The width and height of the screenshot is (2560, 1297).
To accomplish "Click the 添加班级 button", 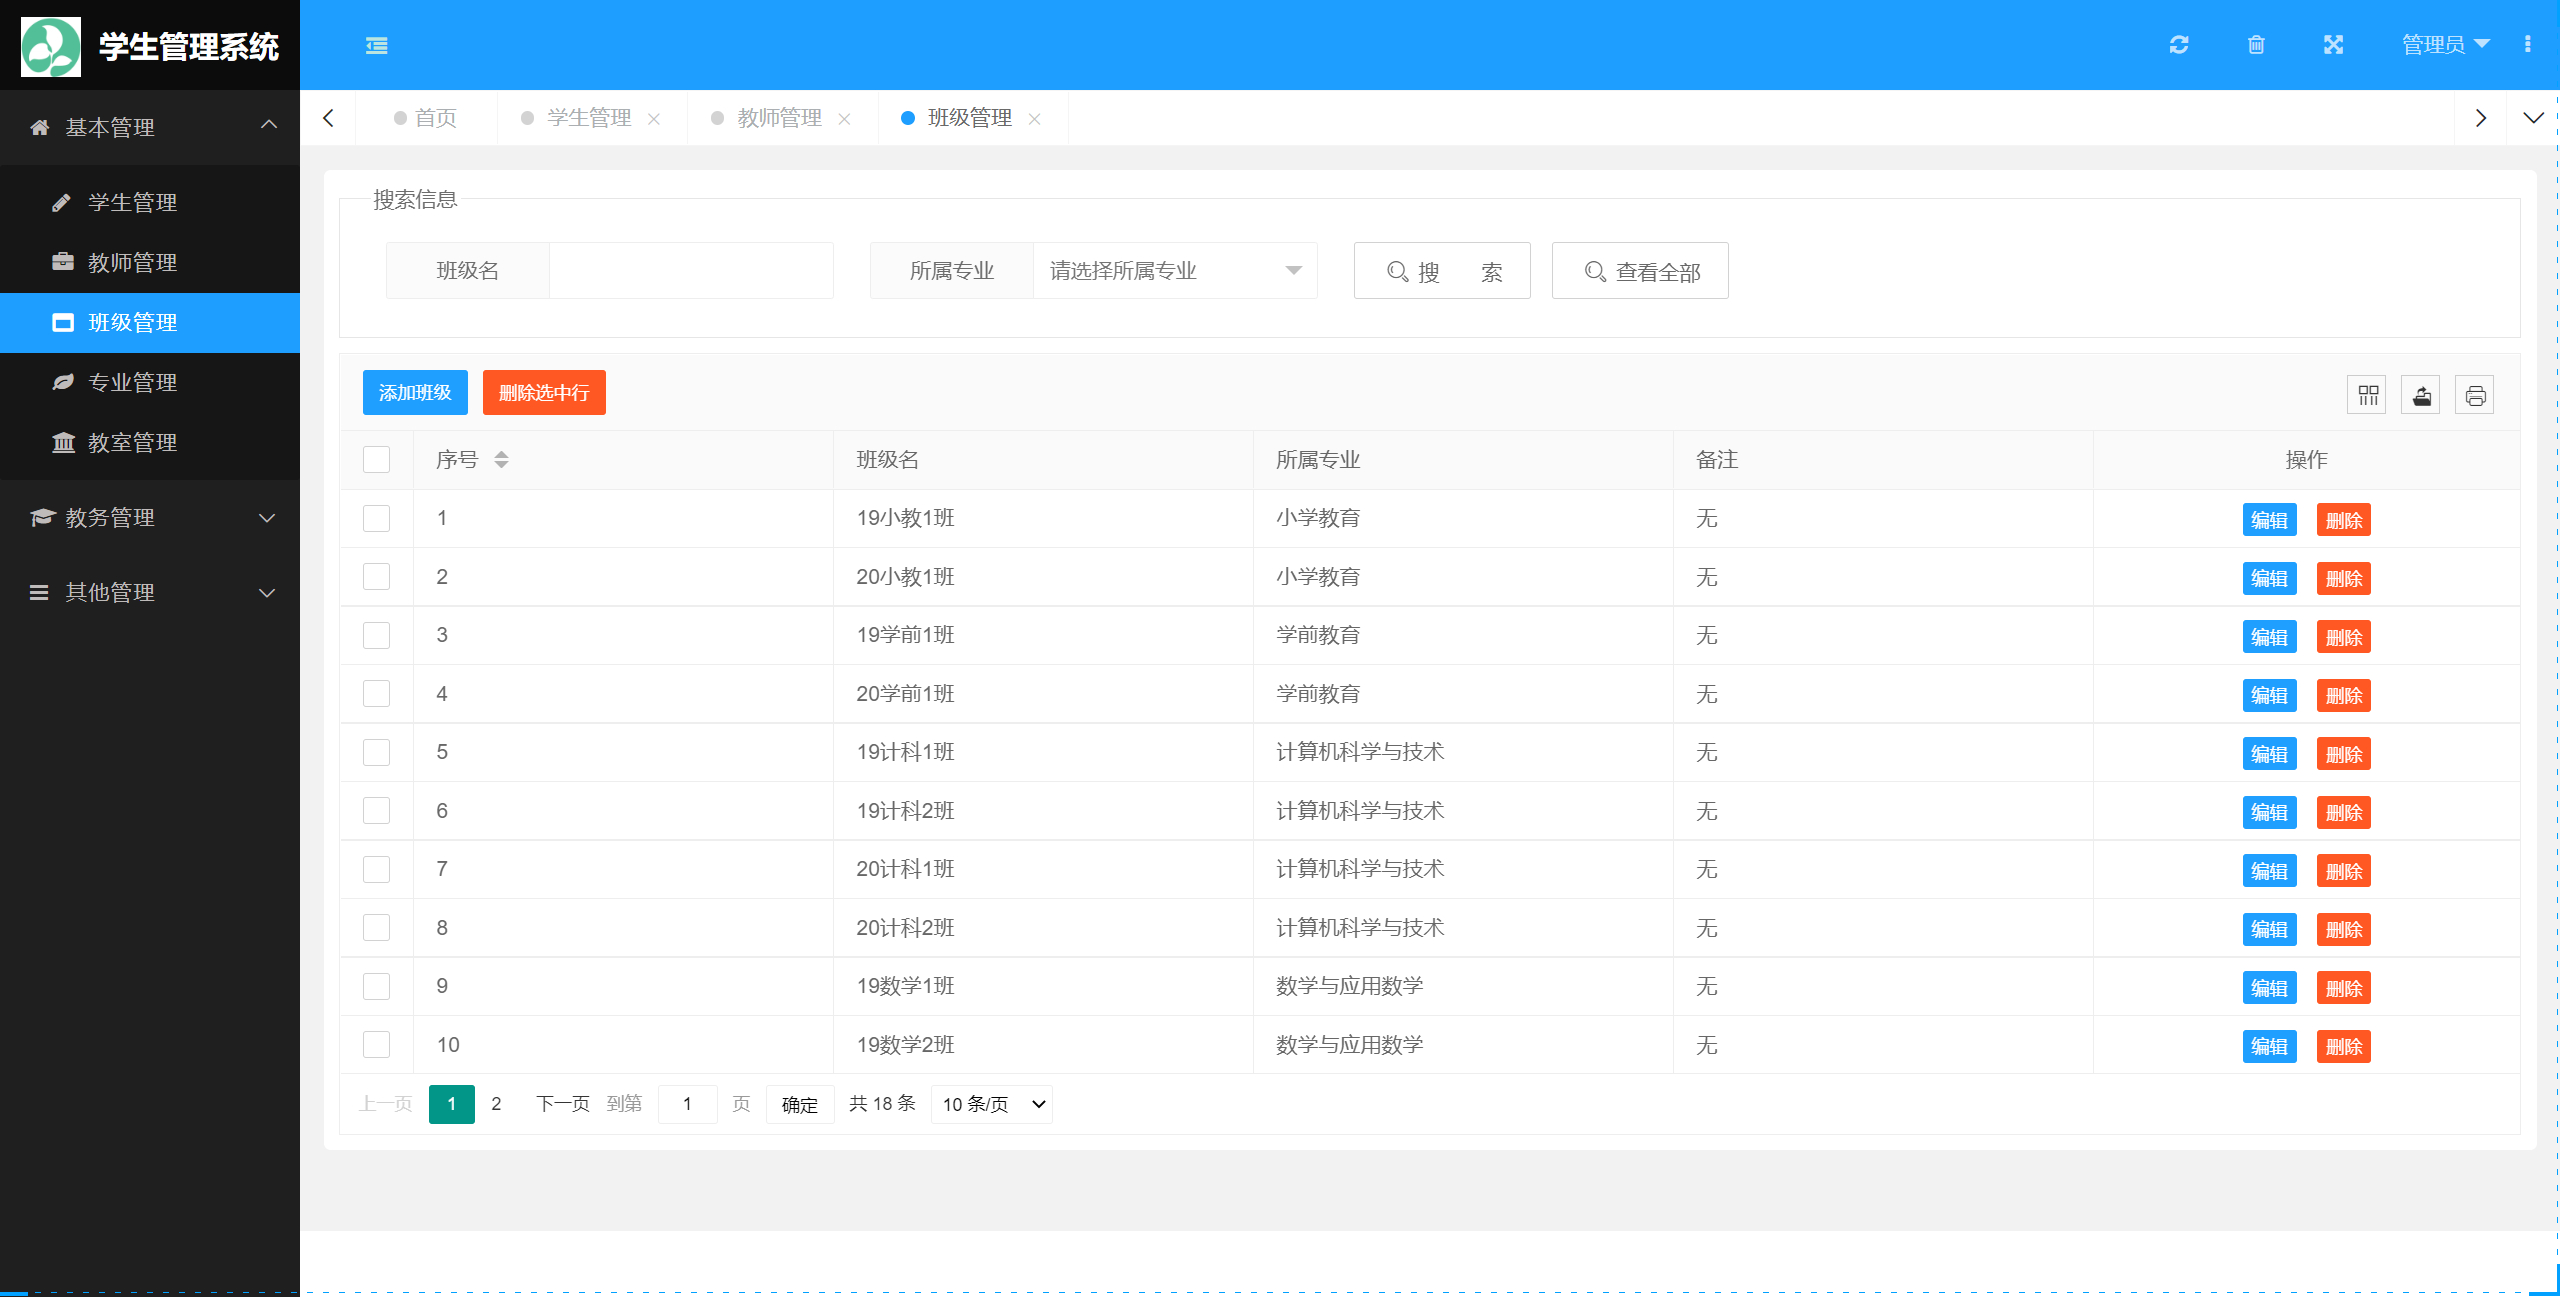I will (x=415, y=393).
